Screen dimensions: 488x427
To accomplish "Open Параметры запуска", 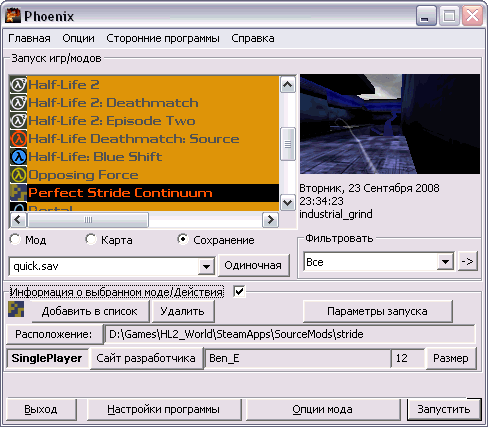I will [377, 311].
